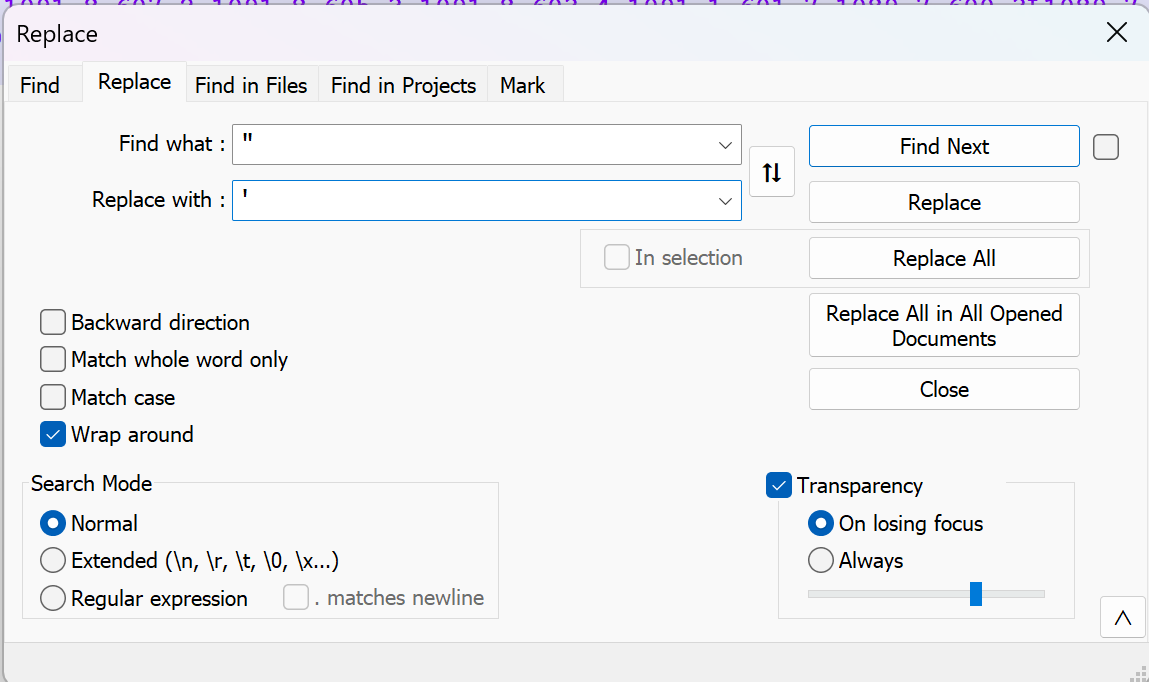Uncheck Wrap around
This screenshot has width=1149, height=682.
point(52,434)
